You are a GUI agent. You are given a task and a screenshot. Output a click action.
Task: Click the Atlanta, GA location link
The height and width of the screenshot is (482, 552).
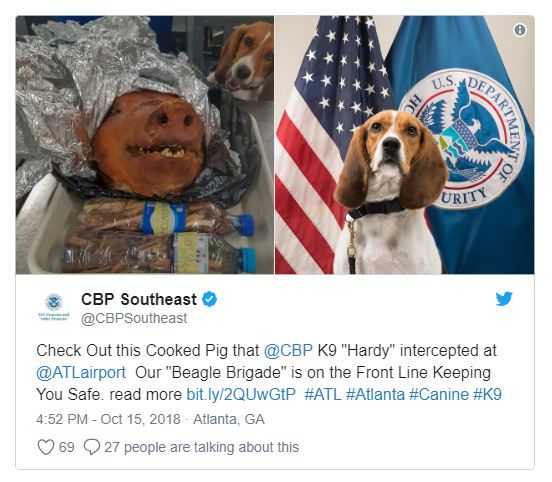coord(229,419)
